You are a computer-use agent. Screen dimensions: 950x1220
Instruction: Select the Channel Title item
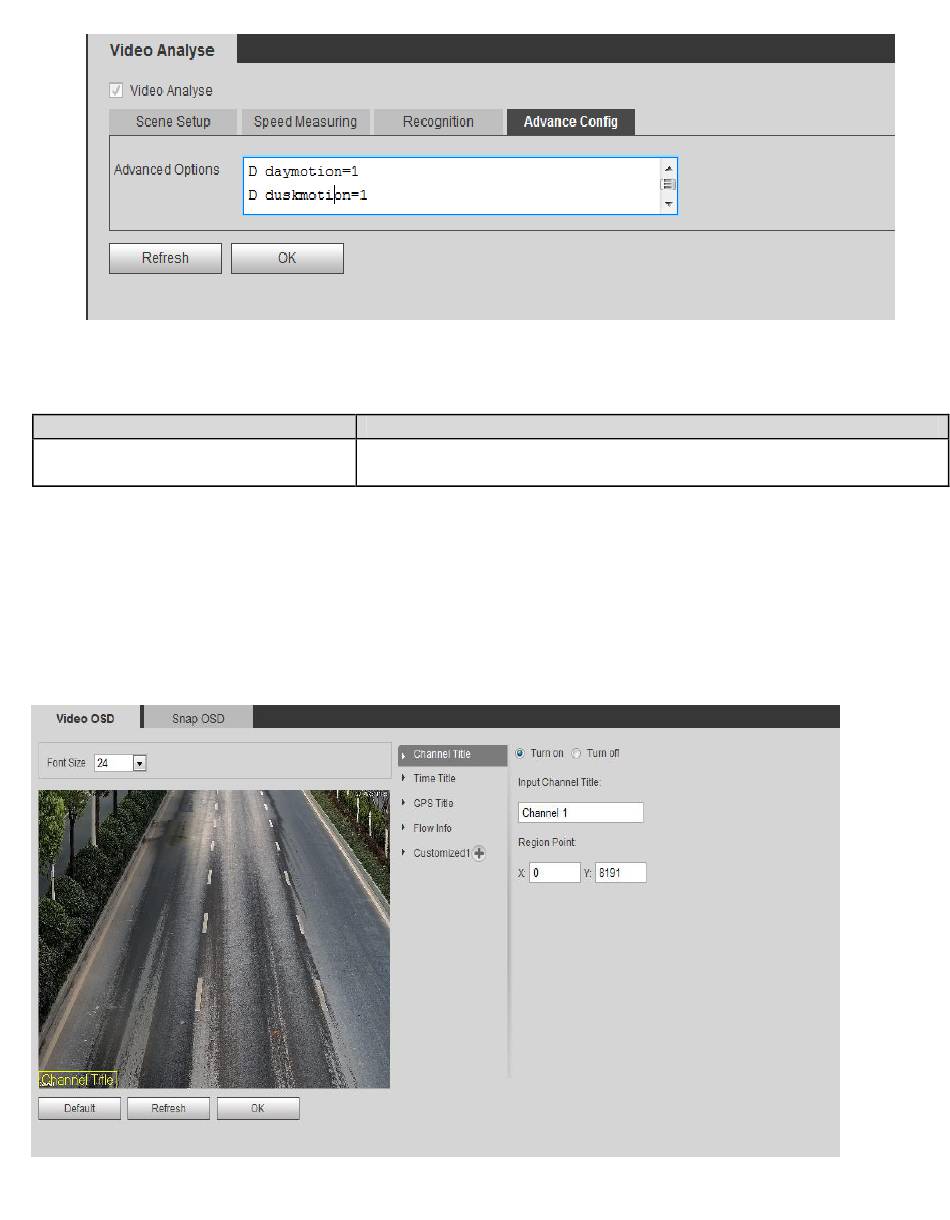pos(441,754)
